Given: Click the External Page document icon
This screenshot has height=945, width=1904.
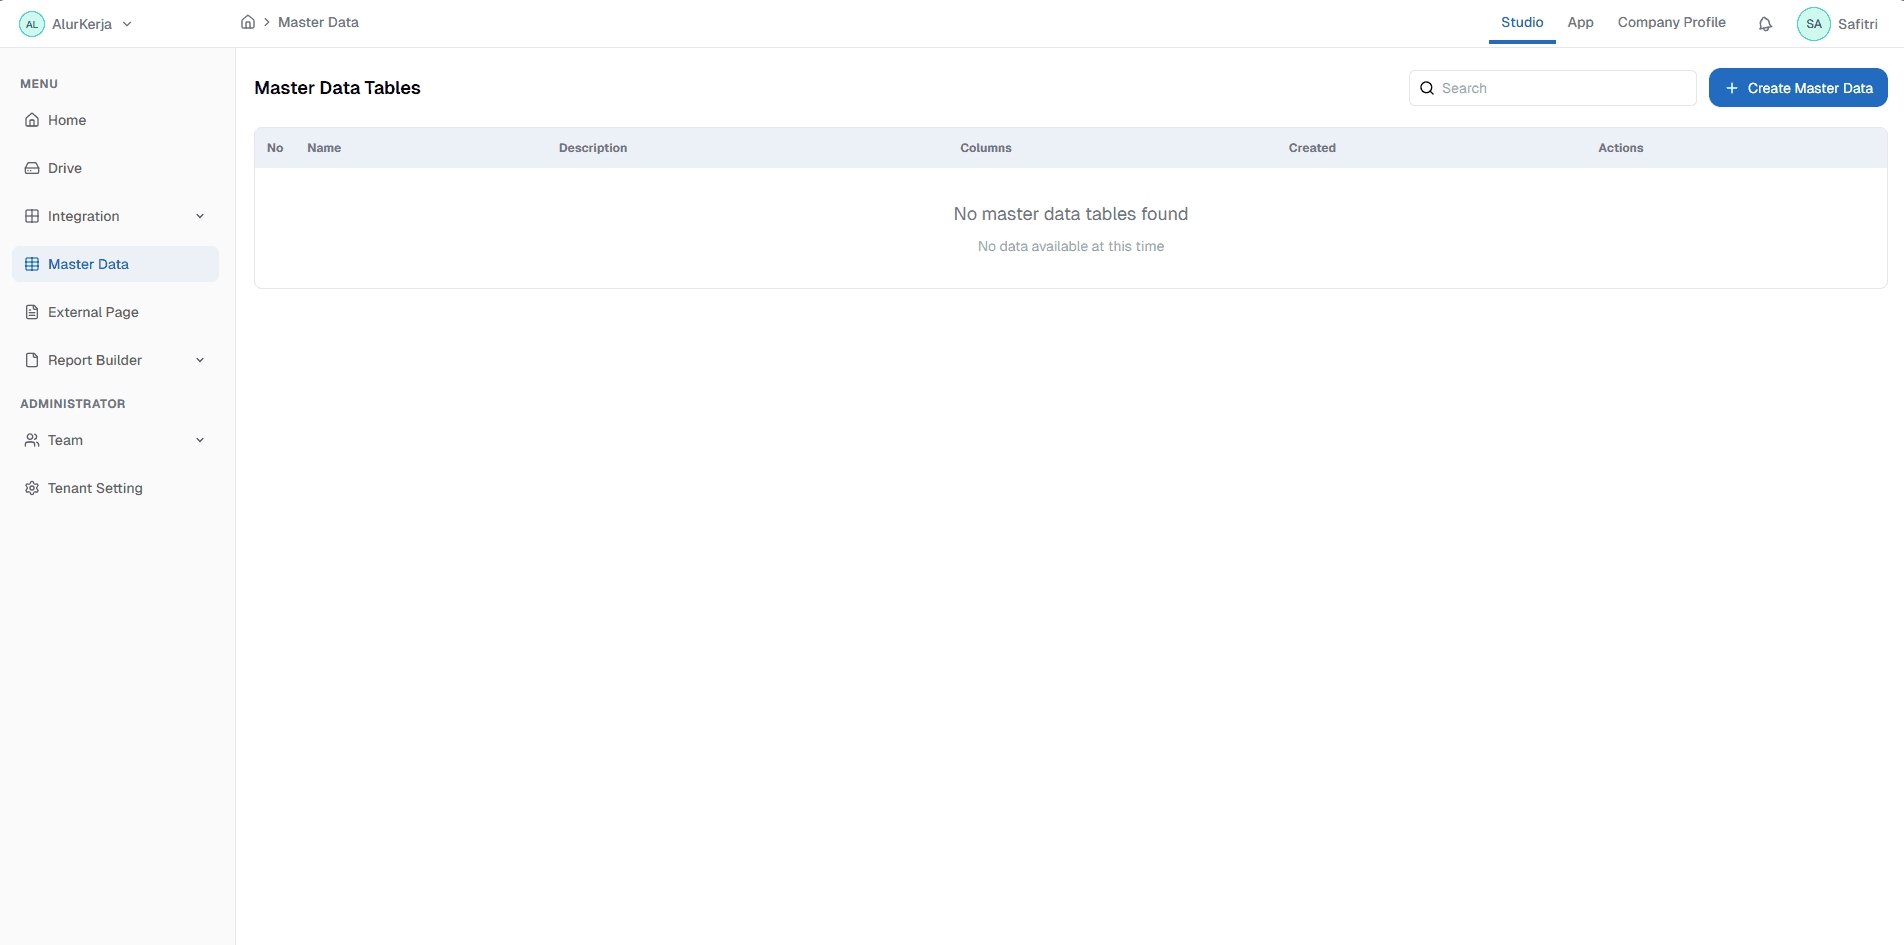Looking at the screenshot, I should pos(32,312).
